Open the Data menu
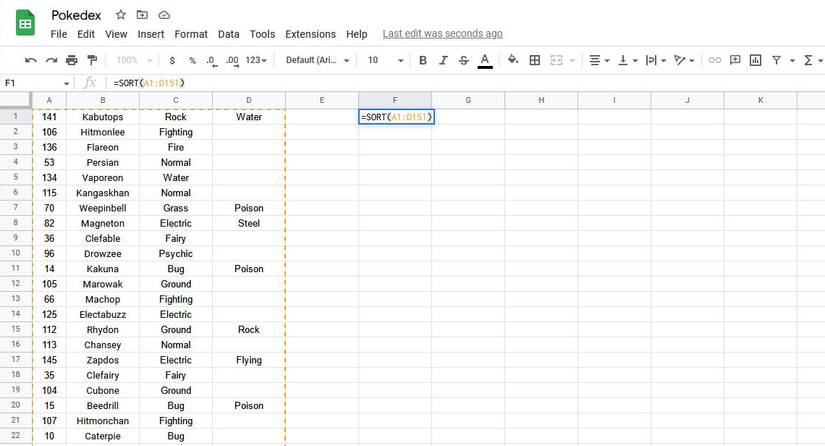The width and height of the screenshot is (825, 446). click(228, 34)
